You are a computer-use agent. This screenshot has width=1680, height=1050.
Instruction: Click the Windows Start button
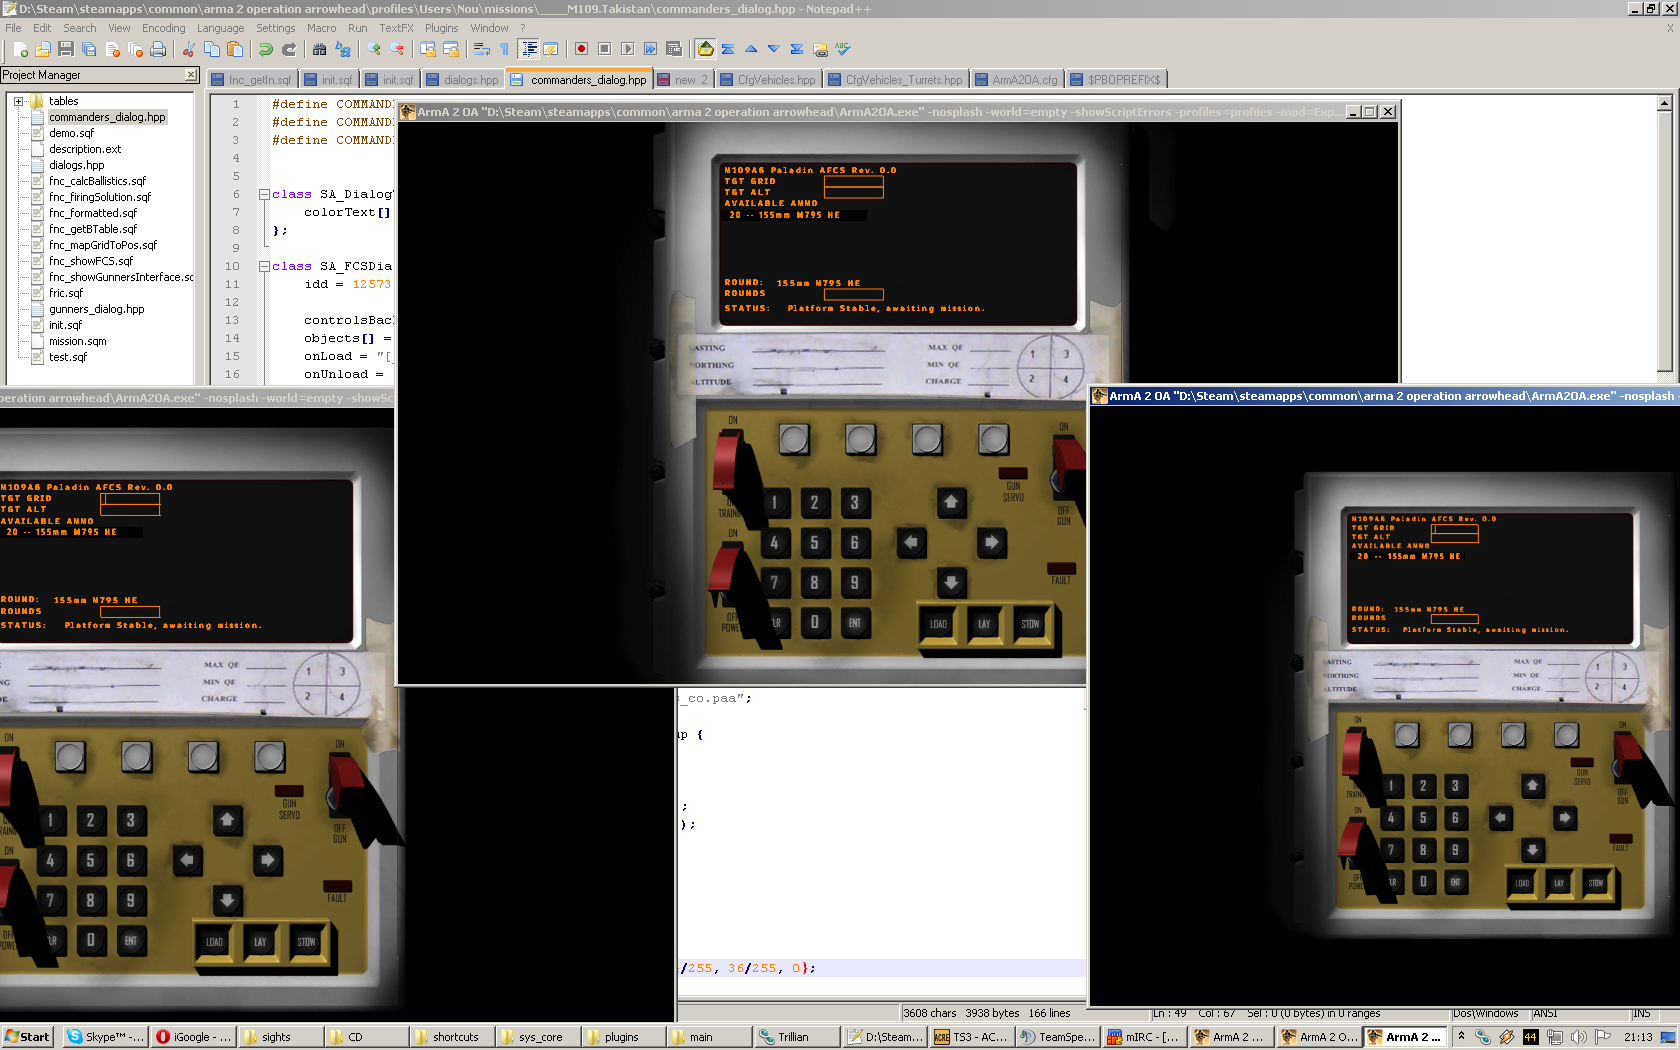[27, 1037]
